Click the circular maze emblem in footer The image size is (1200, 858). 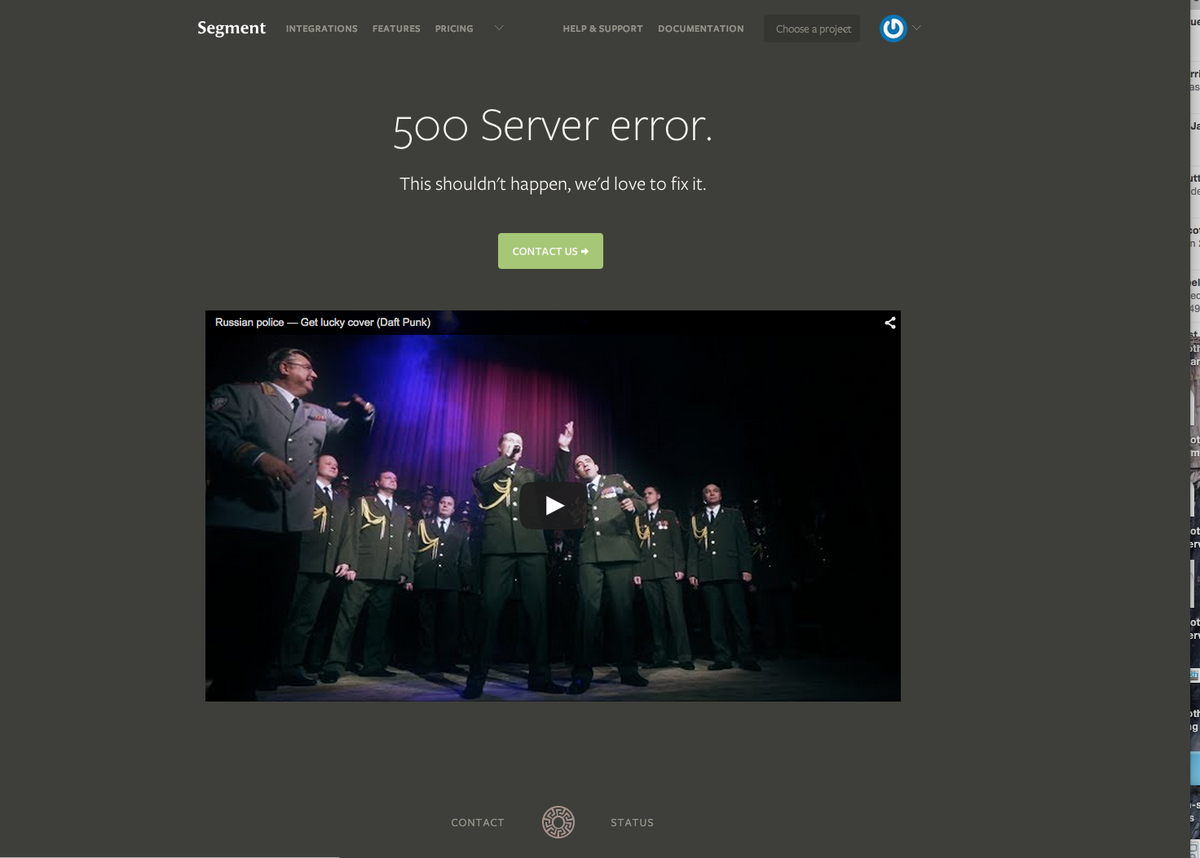(558, 822)
